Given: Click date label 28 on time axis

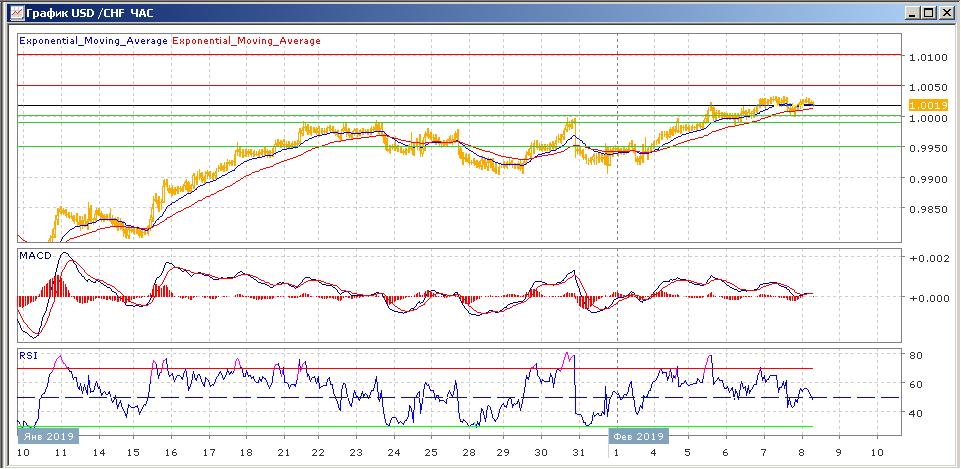Looking at the screenshot, I should 469,452.
